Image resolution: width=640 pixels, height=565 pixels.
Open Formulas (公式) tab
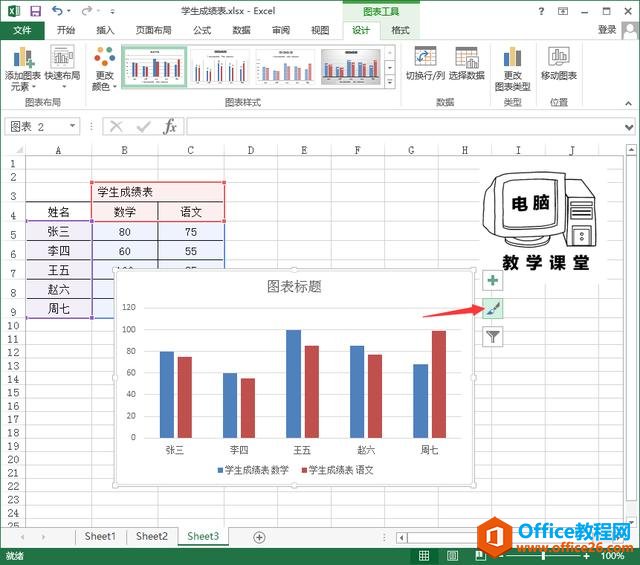(202, 30)
